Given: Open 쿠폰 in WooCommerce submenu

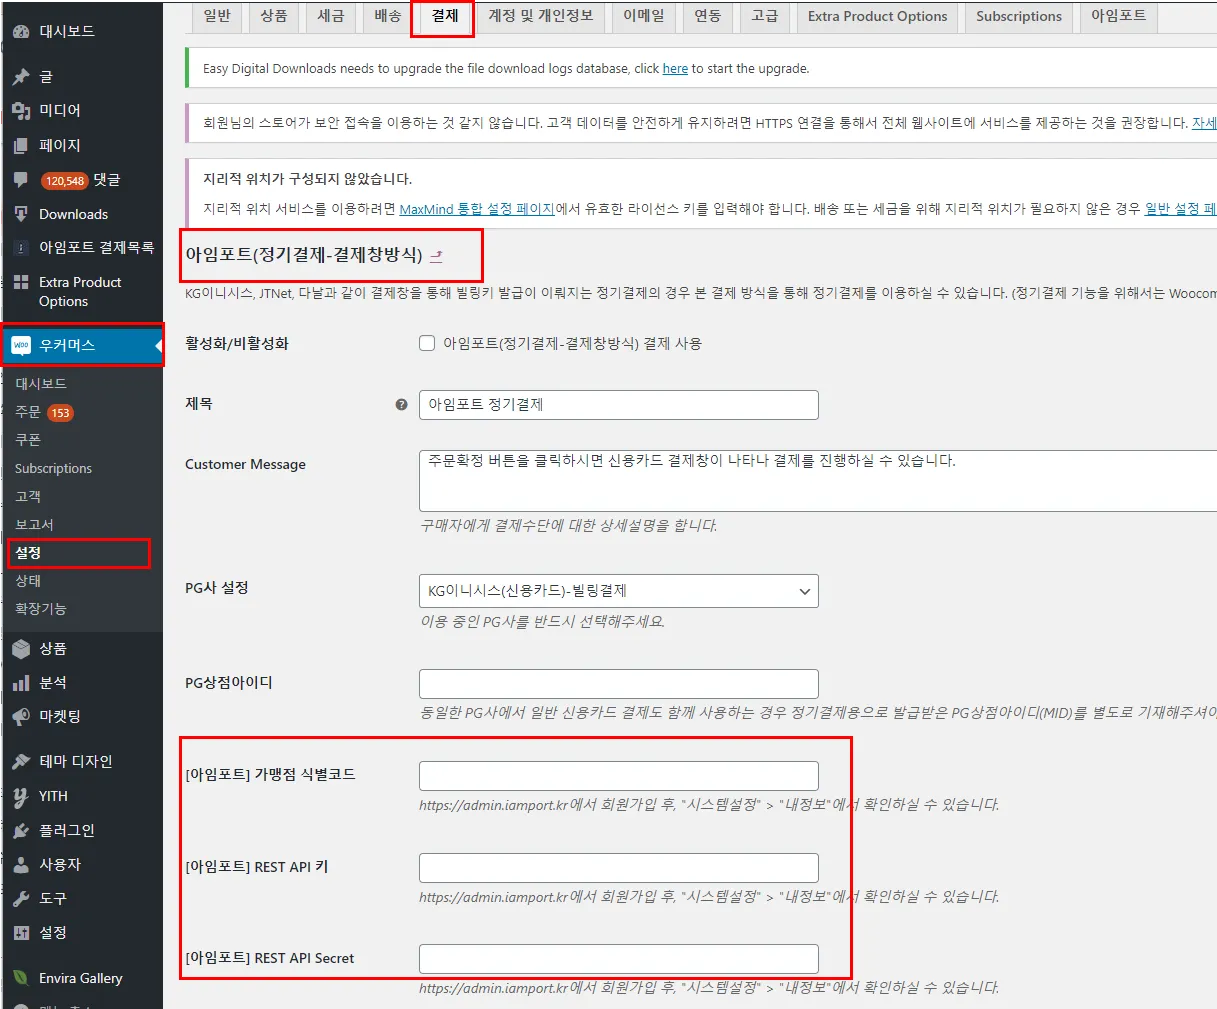Looking at the screenshot, I should pos(28,440).
